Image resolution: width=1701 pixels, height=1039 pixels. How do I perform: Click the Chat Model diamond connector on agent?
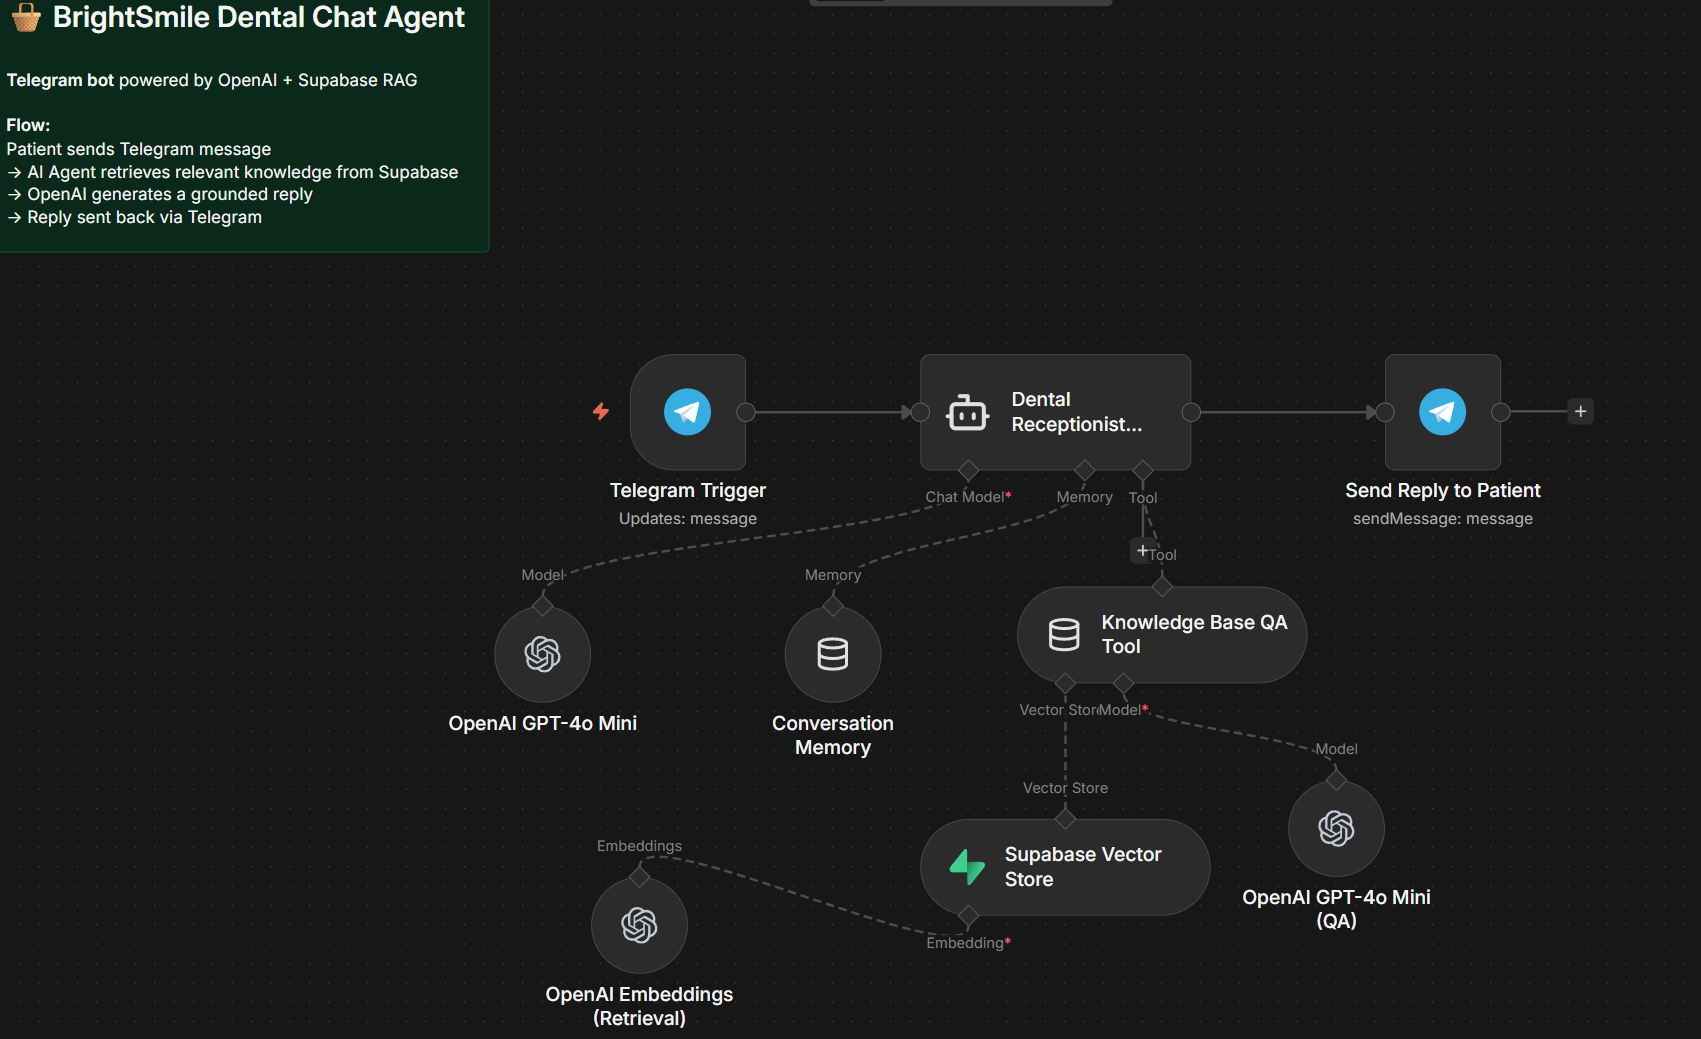968,470
